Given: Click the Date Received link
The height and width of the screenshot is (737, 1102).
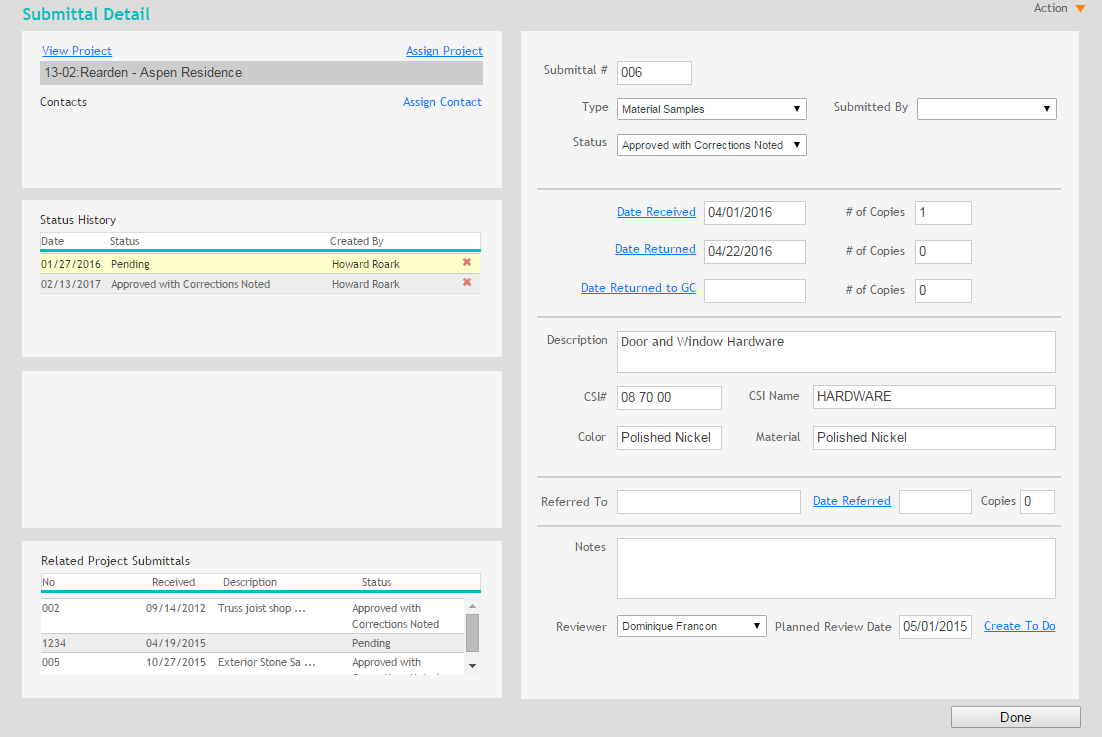Looking at the screenshot, I should pyautogui.click(x=656, y=212).
